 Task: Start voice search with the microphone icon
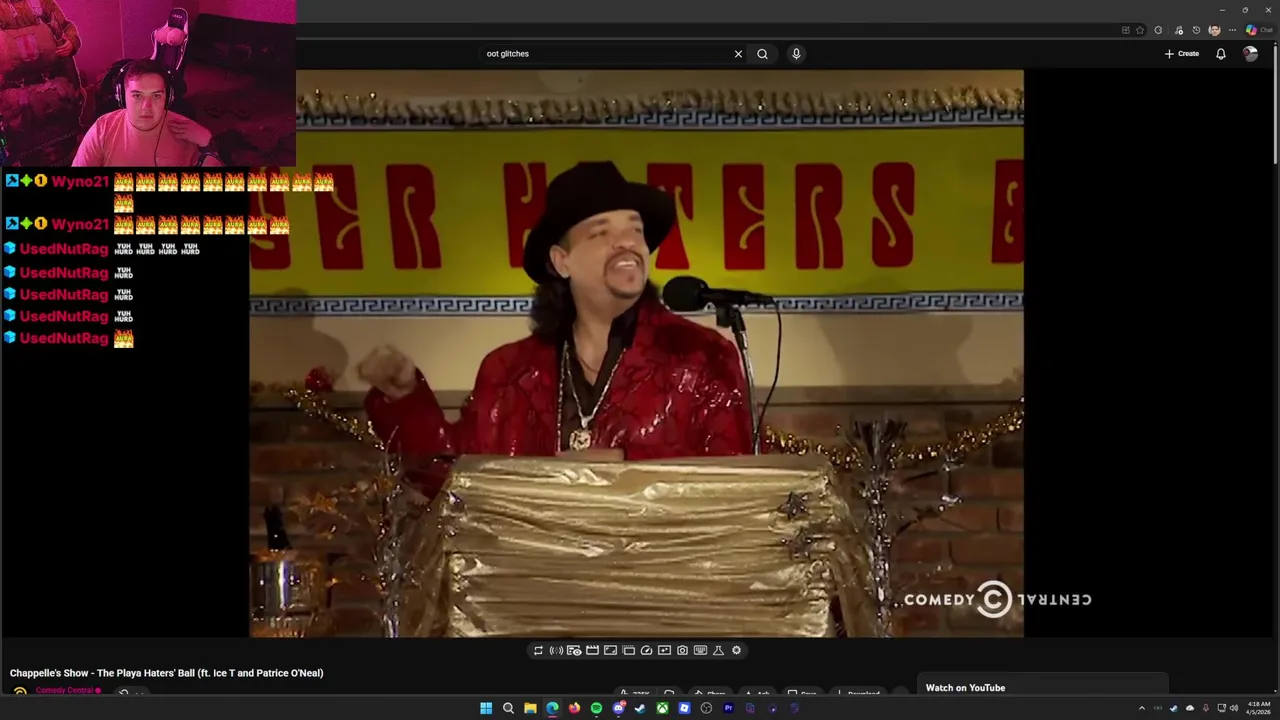pyautogui.click(x=796, y=54)
